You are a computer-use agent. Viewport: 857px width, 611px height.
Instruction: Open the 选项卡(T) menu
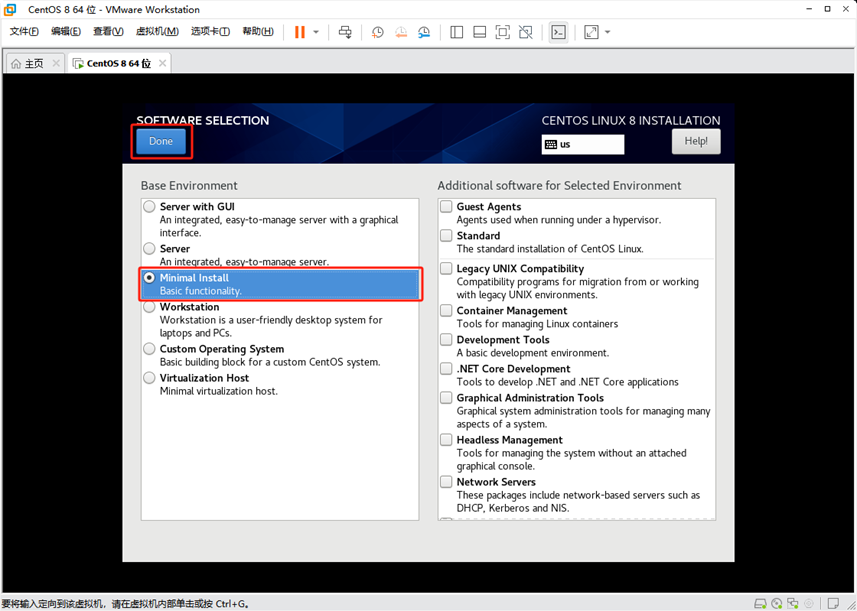tap(210, 32)
